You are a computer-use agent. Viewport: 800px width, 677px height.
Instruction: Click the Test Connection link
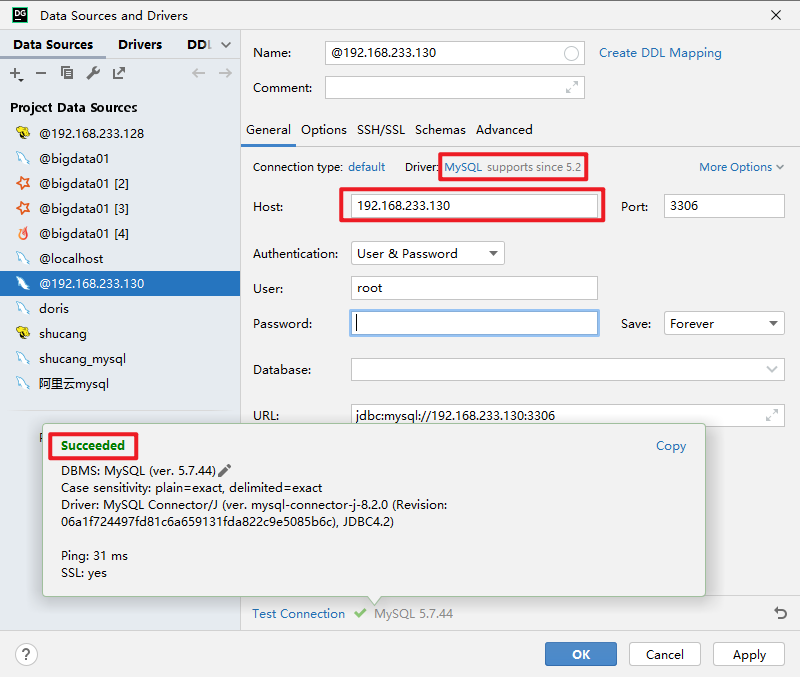[x=298, y=613]
